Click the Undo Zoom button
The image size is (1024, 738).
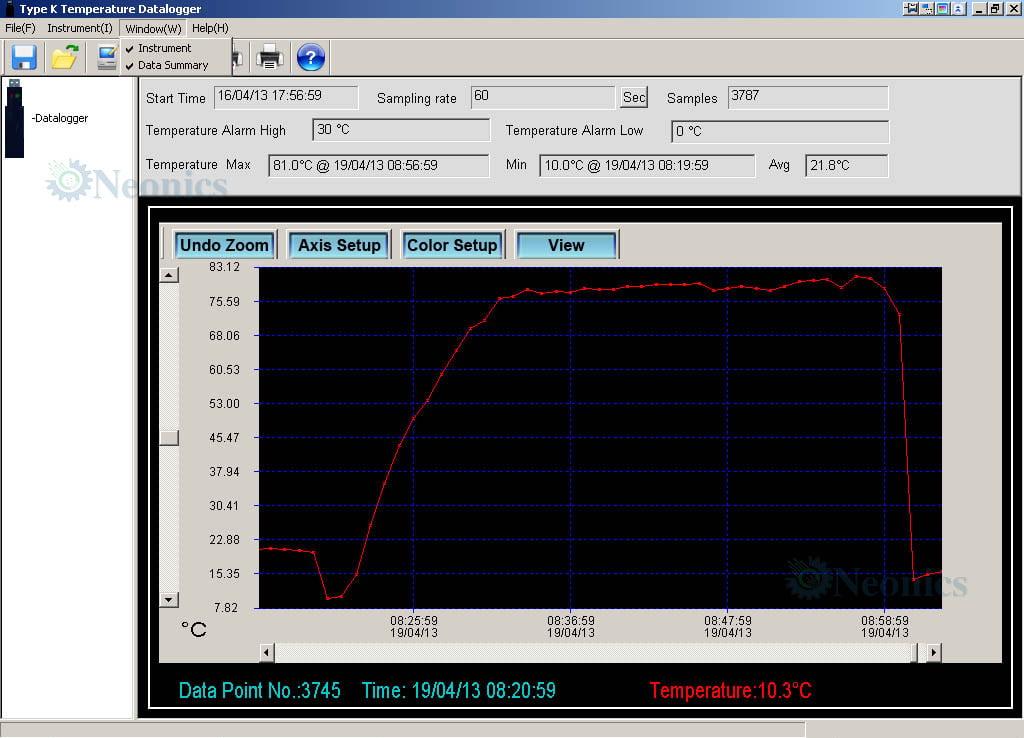pyautogui.click(x=225, y=245)
